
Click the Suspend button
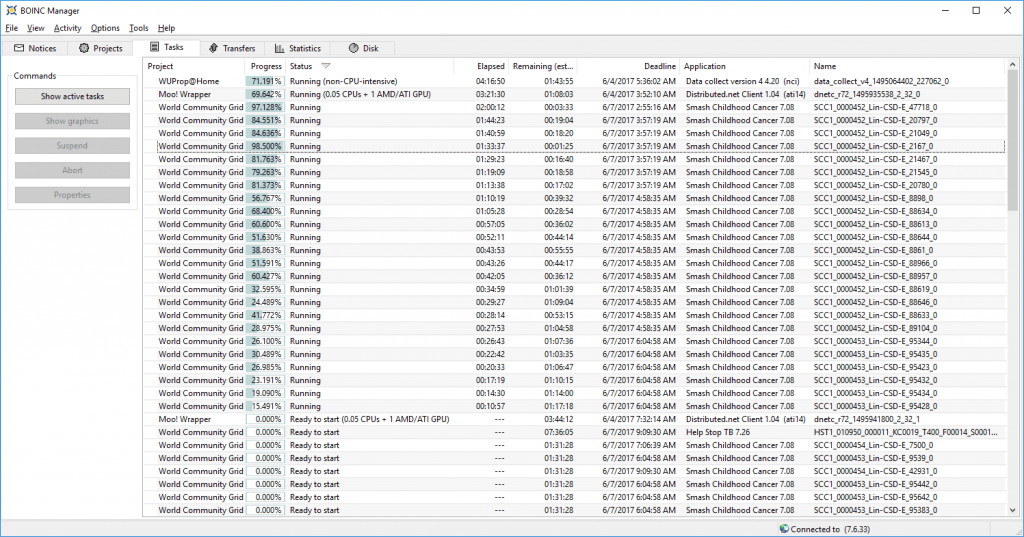coord(72,146)
